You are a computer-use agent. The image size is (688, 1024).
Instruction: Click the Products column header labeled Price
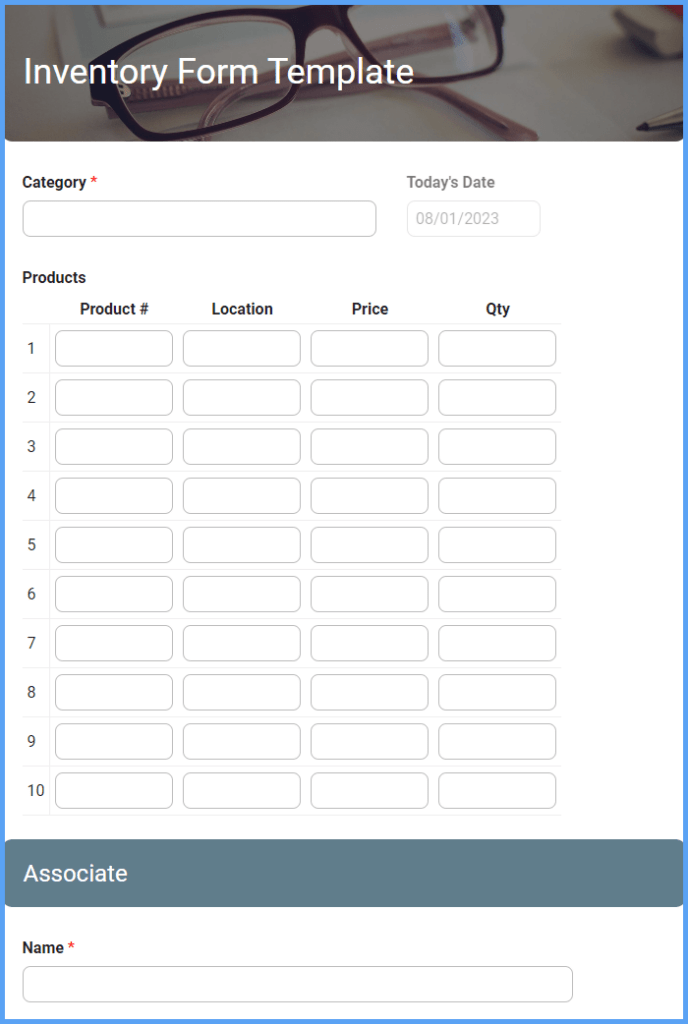coord(369,309)
